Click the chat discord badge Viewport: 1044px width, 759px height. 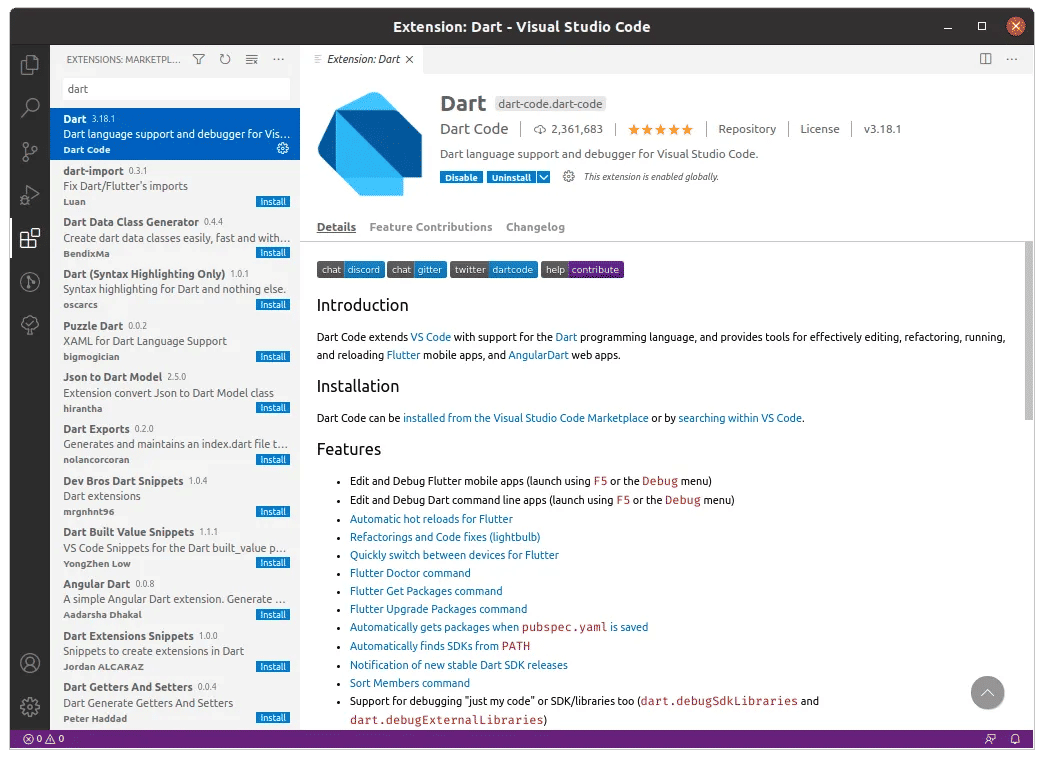click(350, 270)
